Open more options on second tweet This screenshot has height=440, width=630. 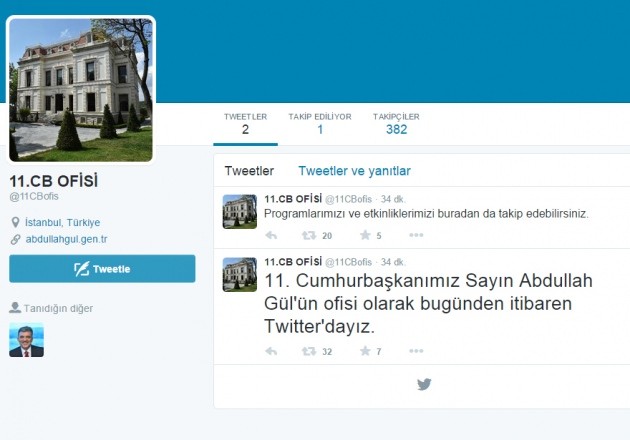coord(416,351)
